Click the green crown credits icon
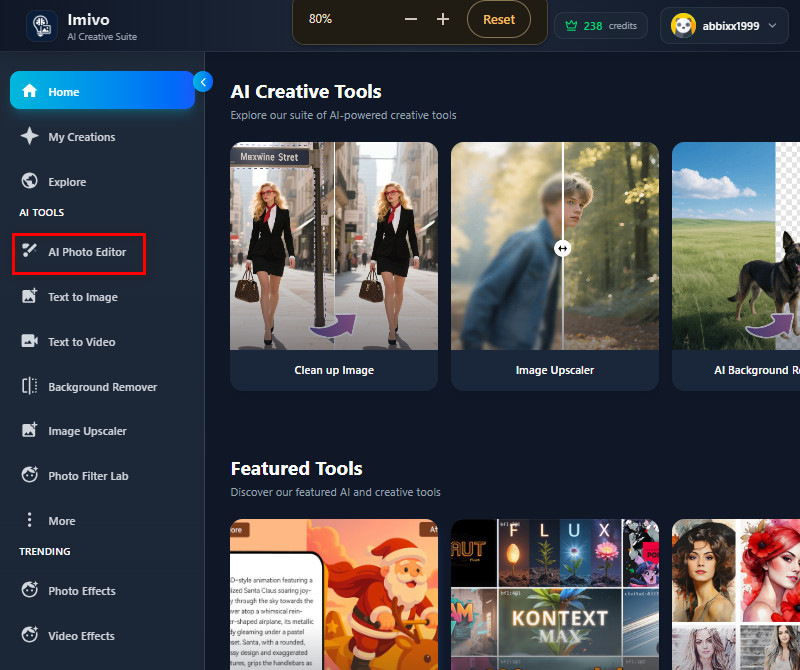This screenshot has width=800, height=670. click(x=571, y=26)
